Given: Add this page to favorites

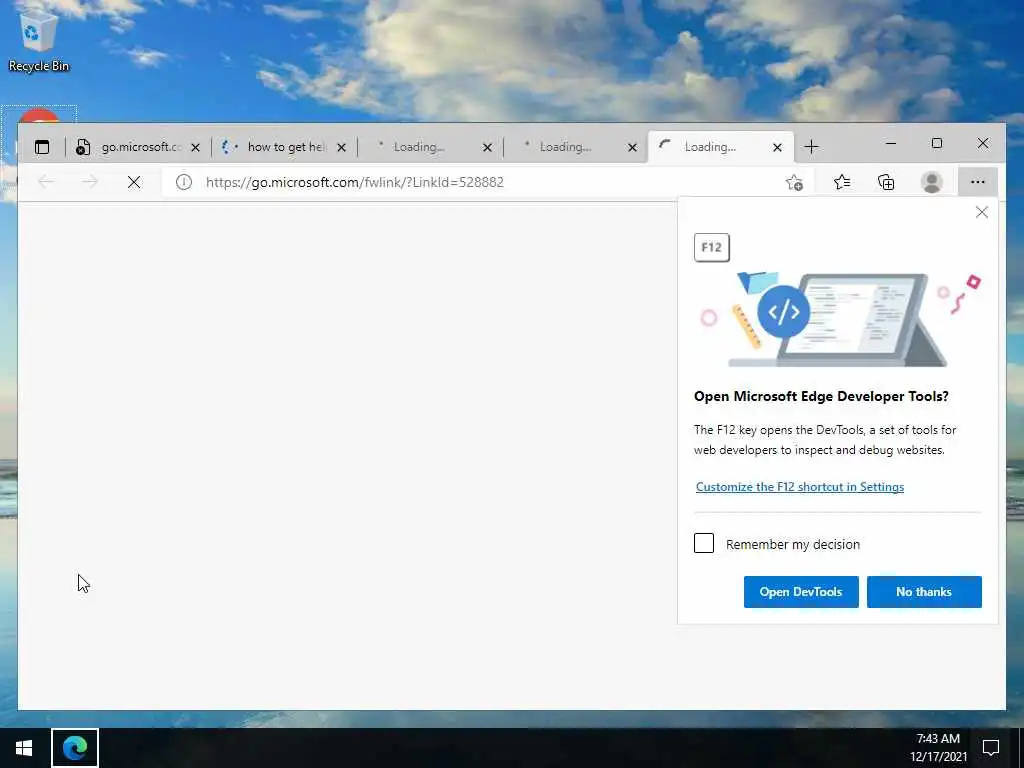Looking at the screenshot, I should [794, 182].
